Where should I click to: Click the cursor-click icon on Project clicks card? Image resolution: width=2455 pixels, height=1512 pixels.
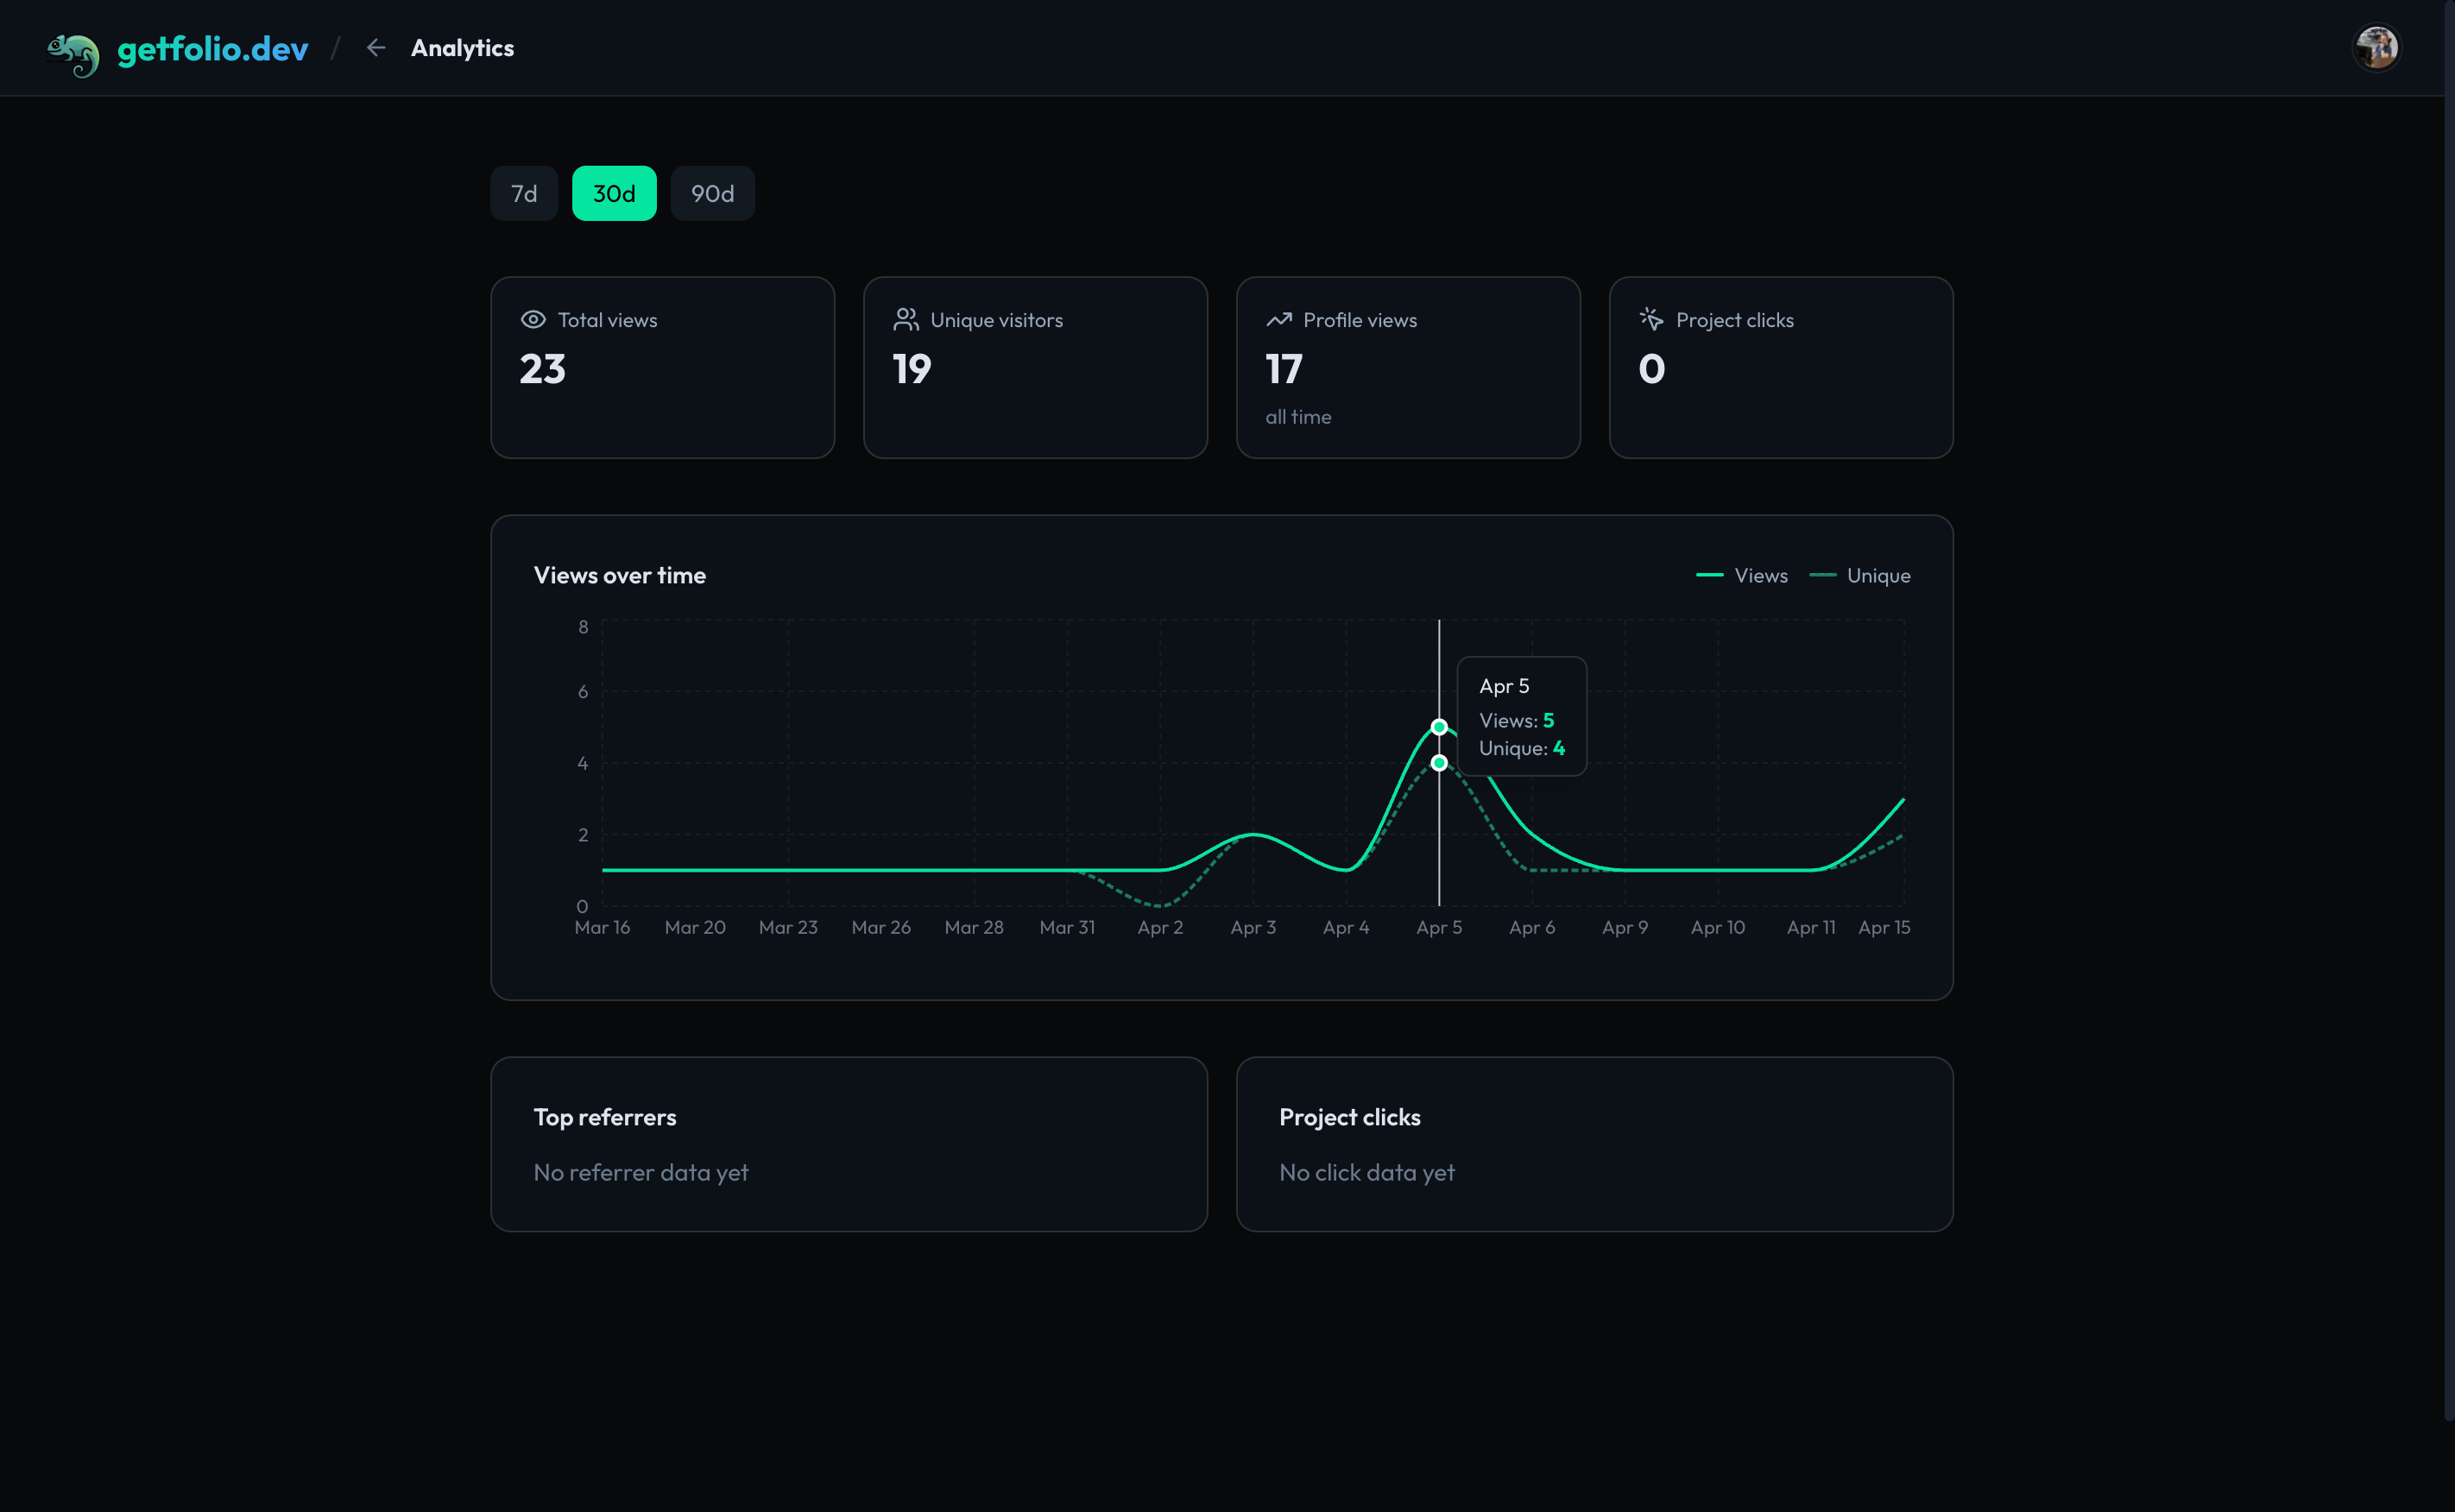1651,319
